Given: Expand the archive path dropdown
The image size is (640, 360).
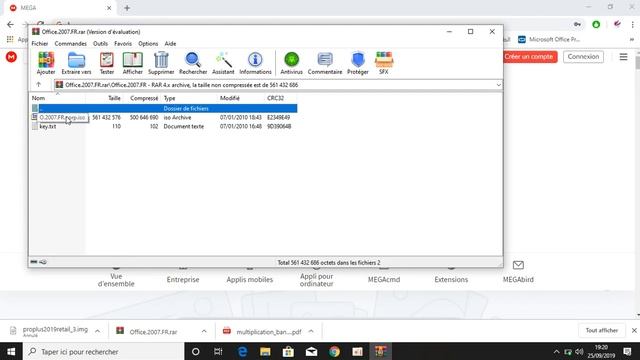Looking at the screenshot, I should coord(498,85).
